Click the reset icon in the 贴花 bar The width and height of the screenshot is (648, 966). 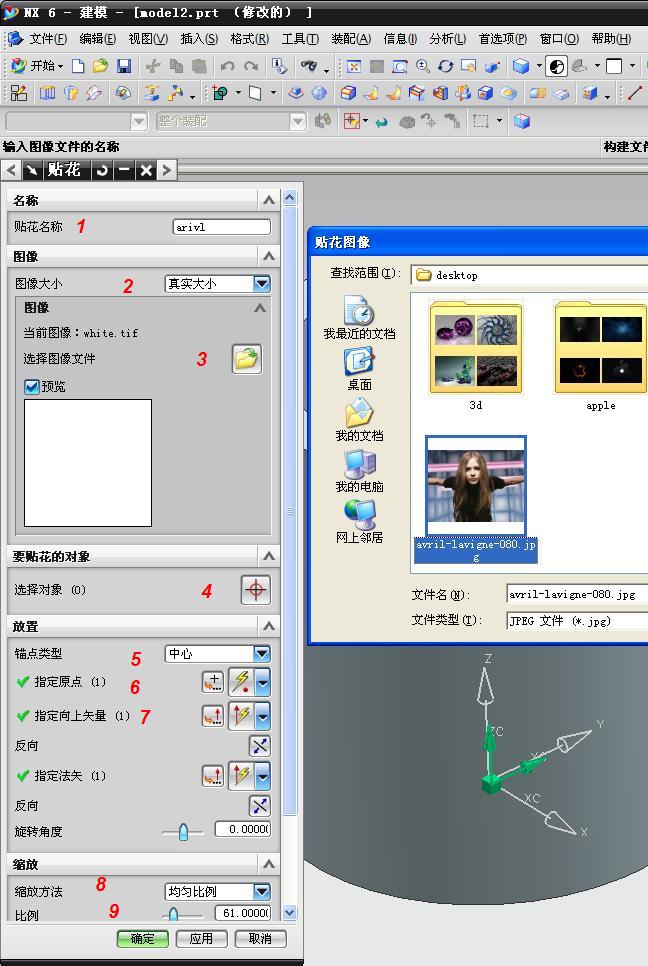point(102,170)
